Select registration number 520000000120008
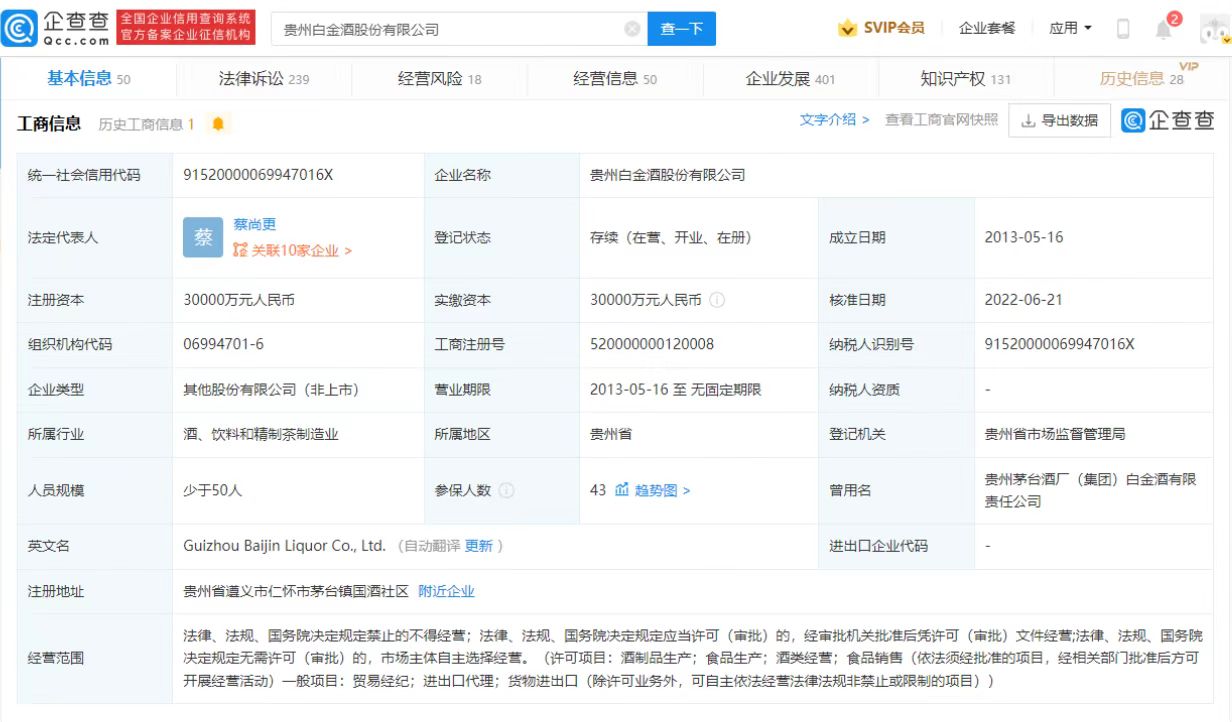The image size is (1232, 722). pyautogui.click(x=652, y=344)
